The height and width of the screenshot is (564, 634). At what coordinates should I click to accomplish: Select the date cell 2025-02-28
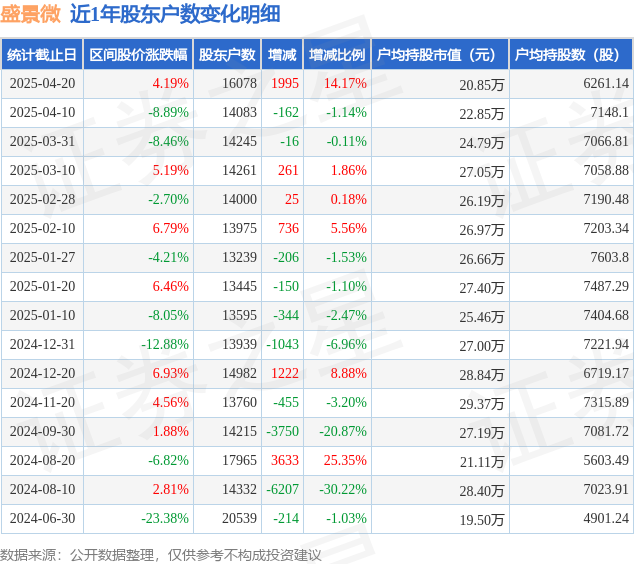pyautogui.click(x=42, y=199)
